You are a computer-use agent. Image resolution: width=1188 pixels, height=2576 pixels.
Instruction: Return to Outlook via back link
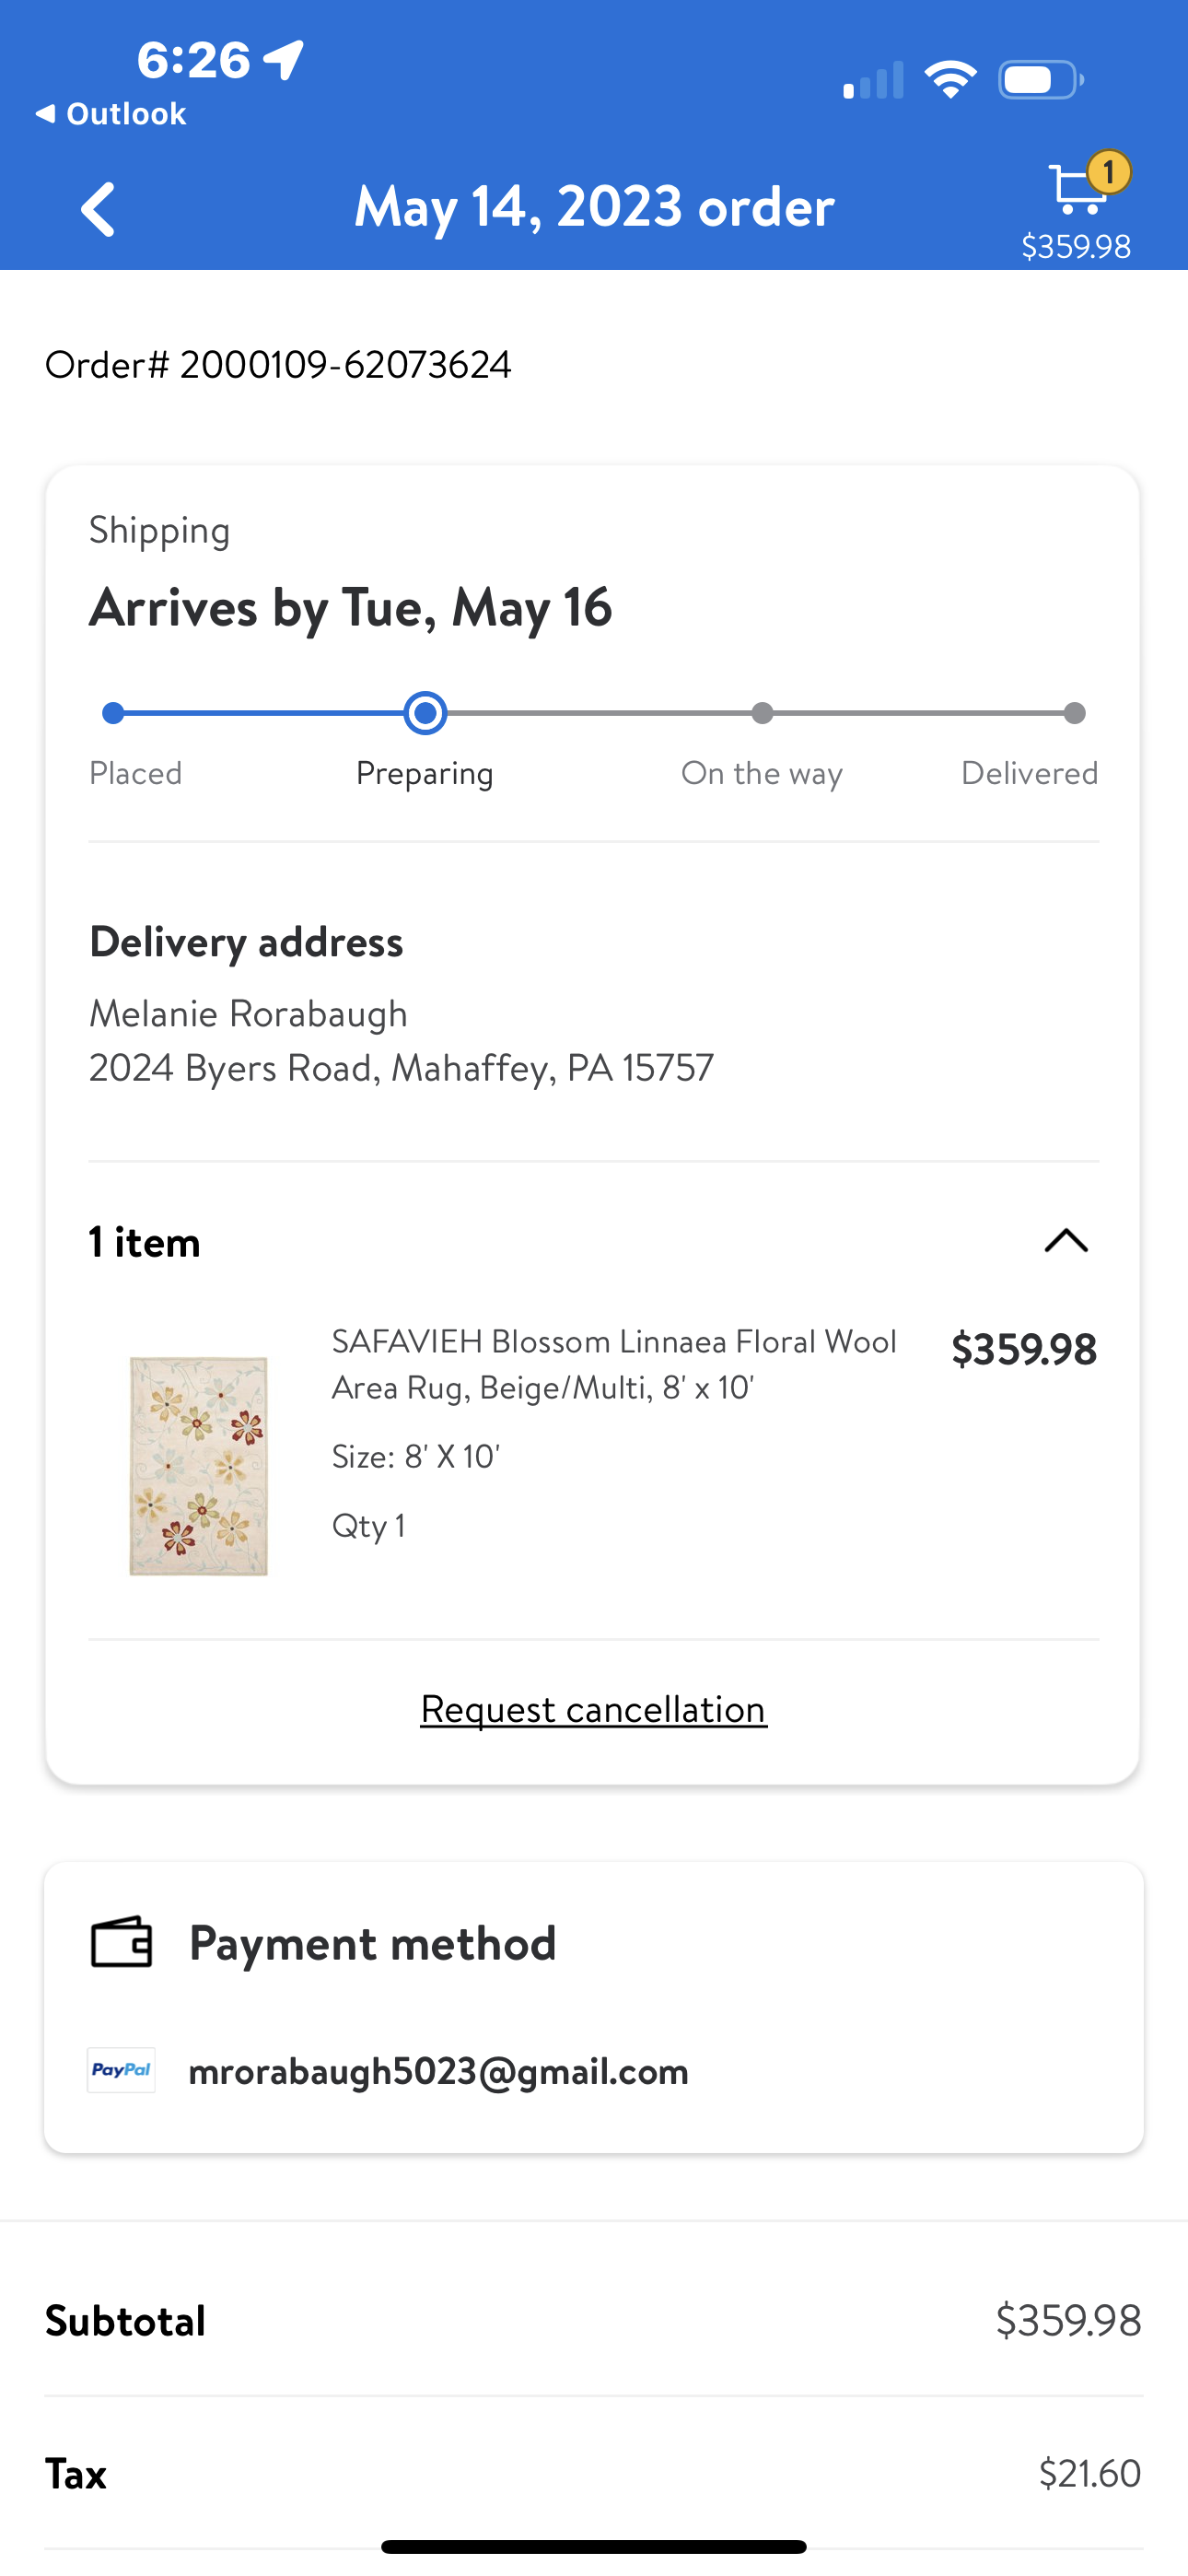pos(111,114)
